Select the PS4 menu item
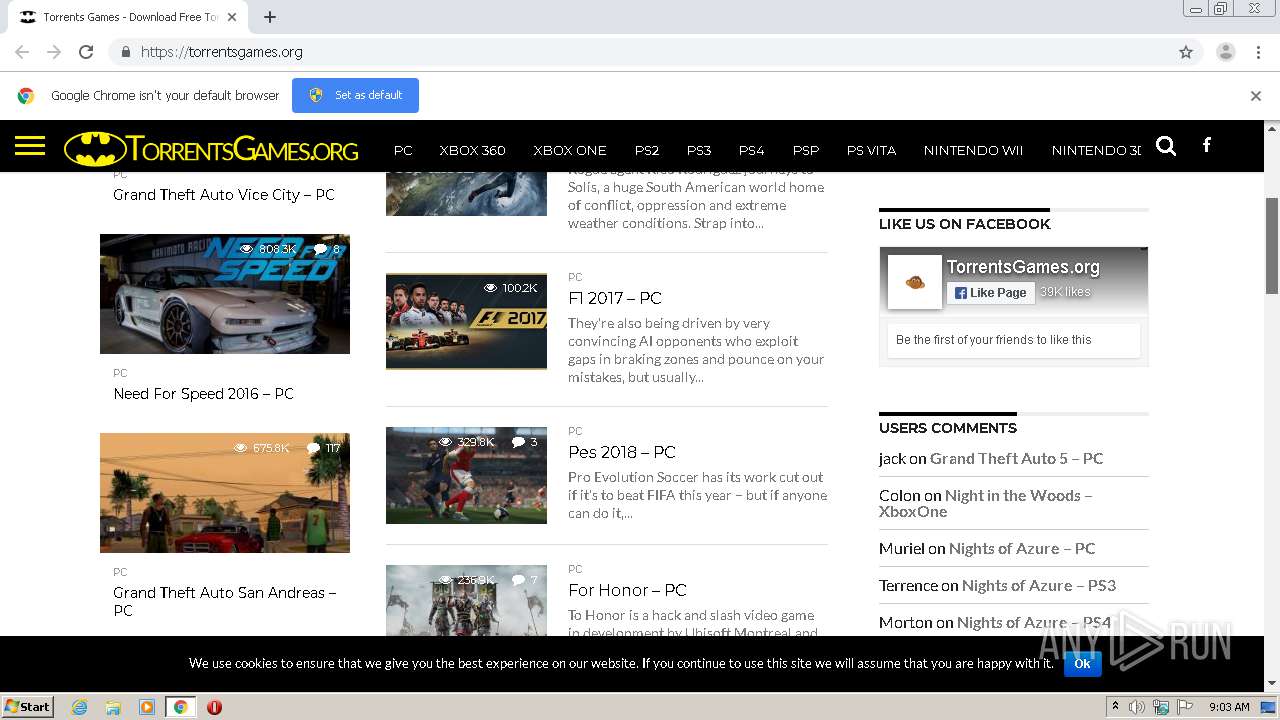The image size is (1280, 720). pyautogui.click(x=751, y=150)
